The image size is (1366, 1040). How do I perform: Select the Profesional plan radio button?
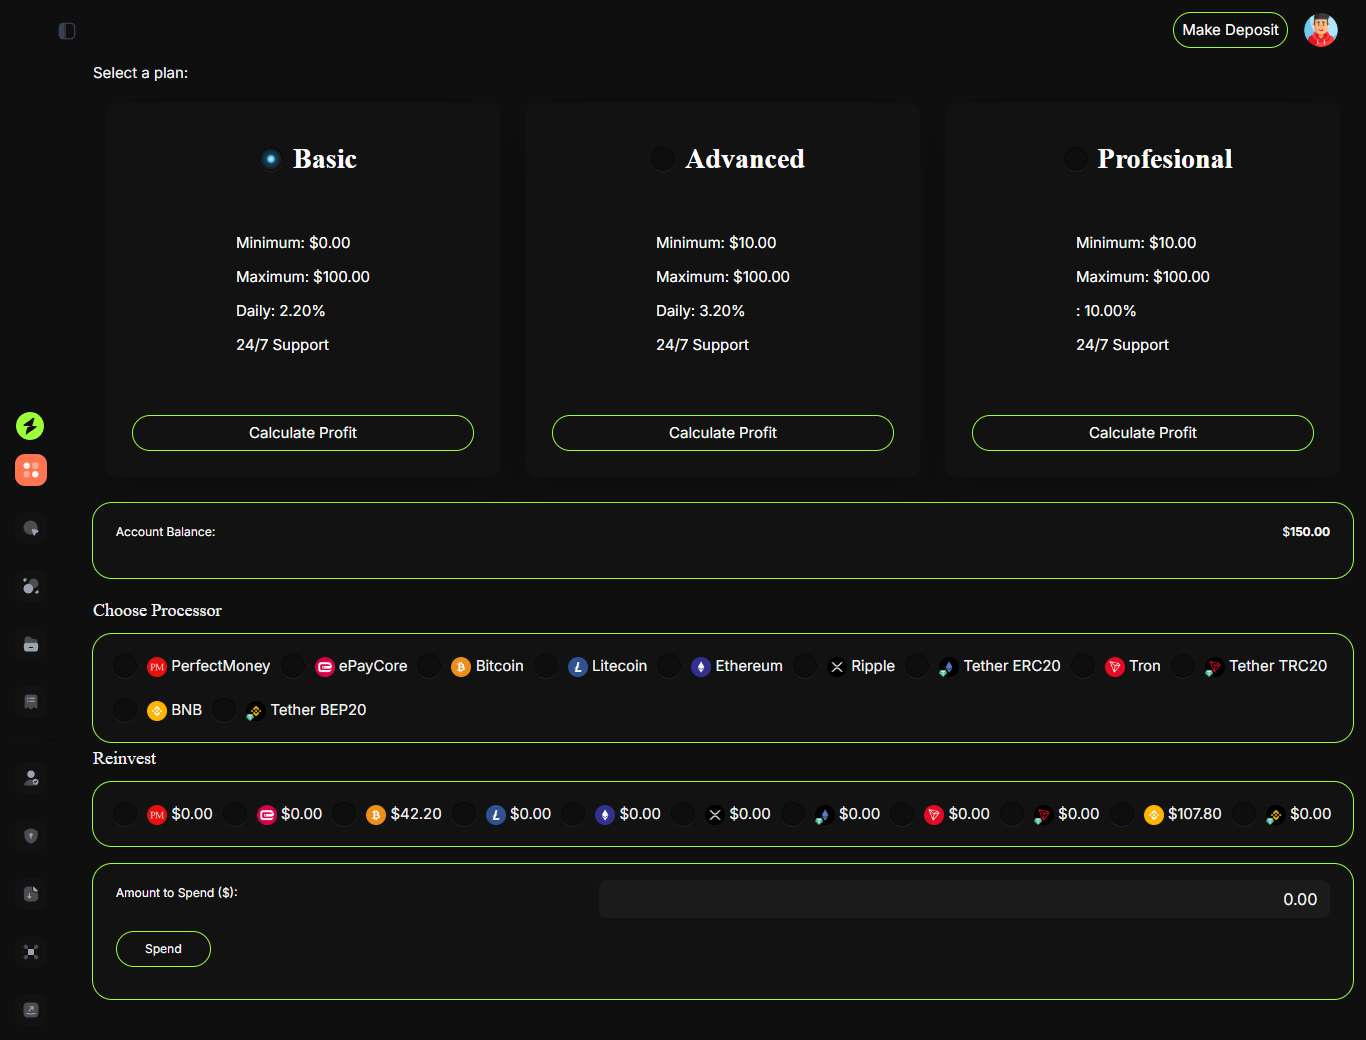click(1075, 159)
